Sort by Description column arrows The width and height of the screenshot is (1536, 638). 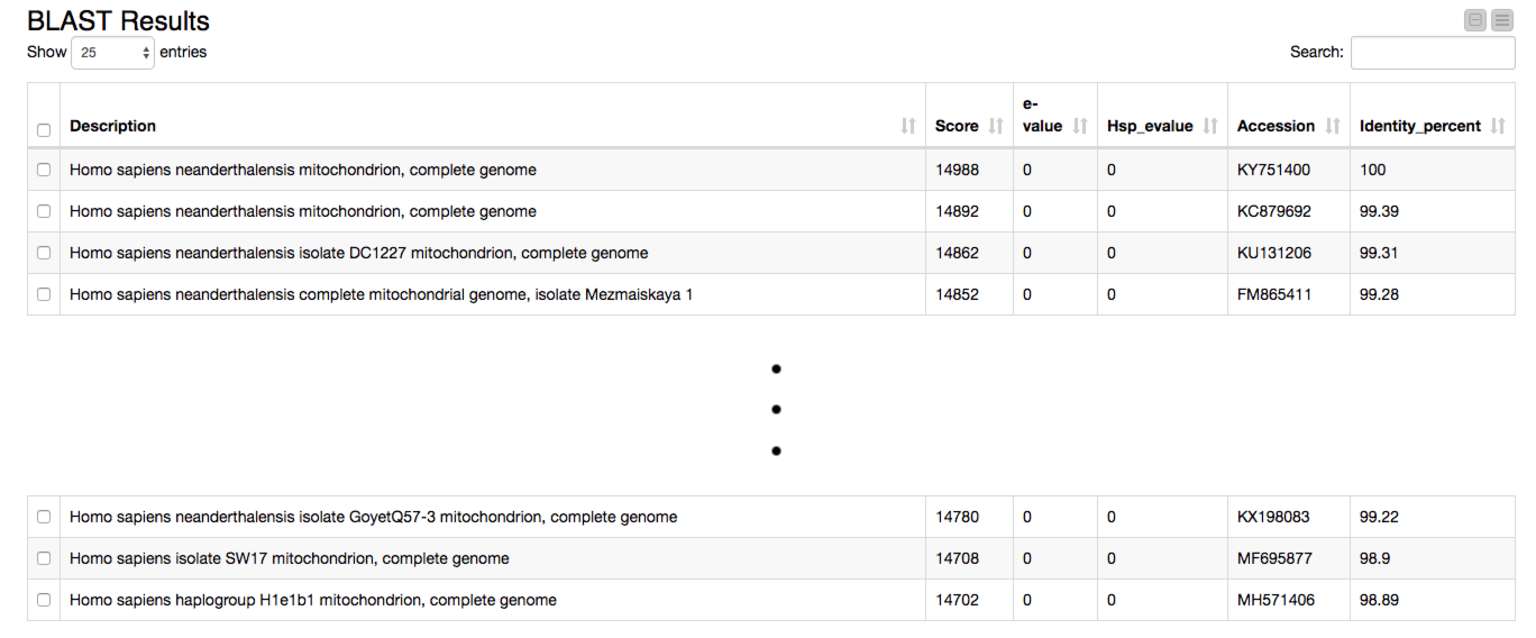point(908,126)
